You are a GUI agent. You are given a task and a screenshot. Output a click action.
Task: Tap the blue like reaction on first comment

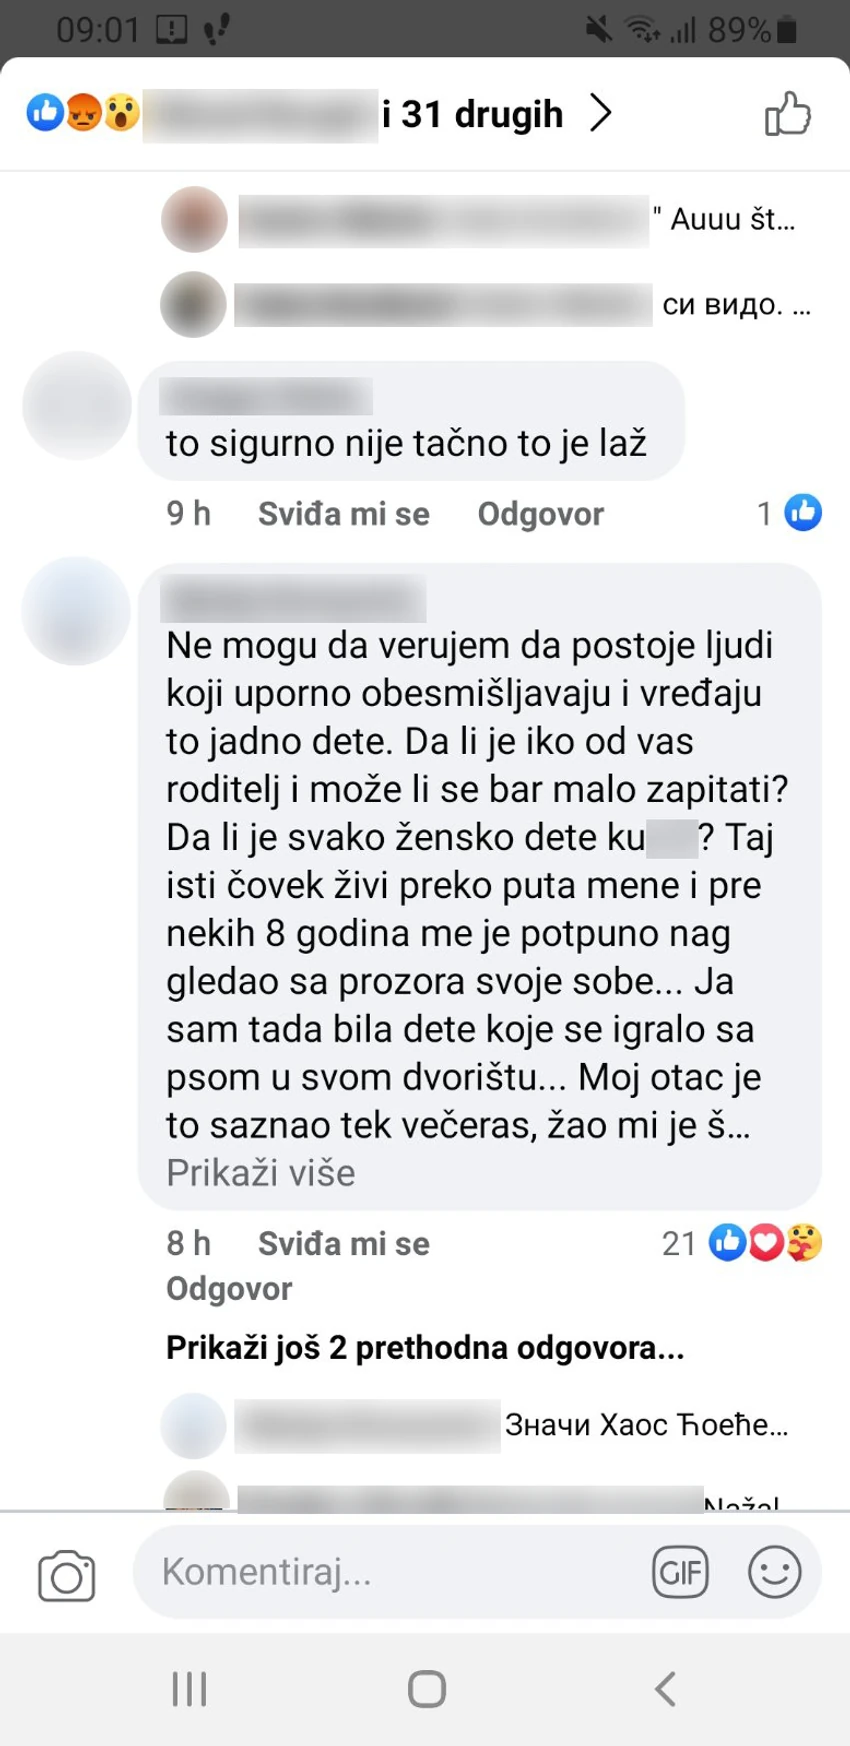[803, 513]
